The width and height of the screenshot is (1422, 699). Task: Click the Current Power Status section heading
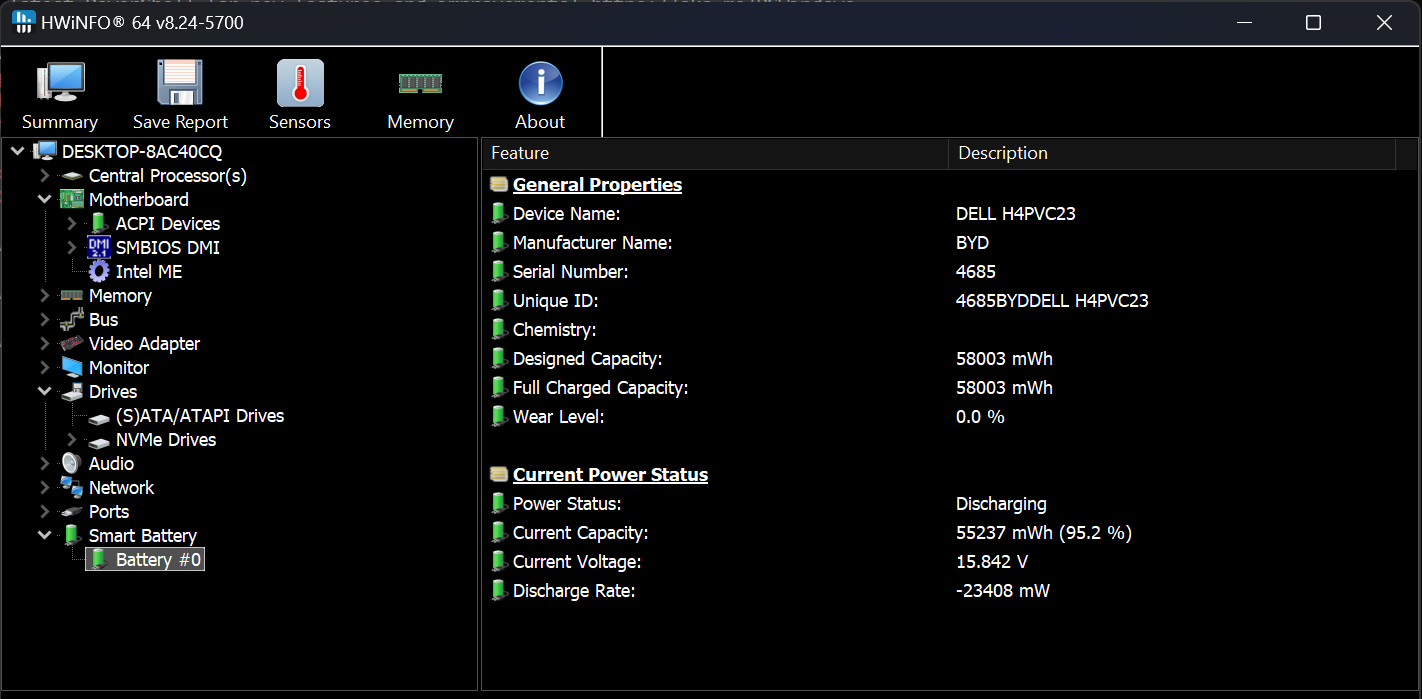coord(610,475)
